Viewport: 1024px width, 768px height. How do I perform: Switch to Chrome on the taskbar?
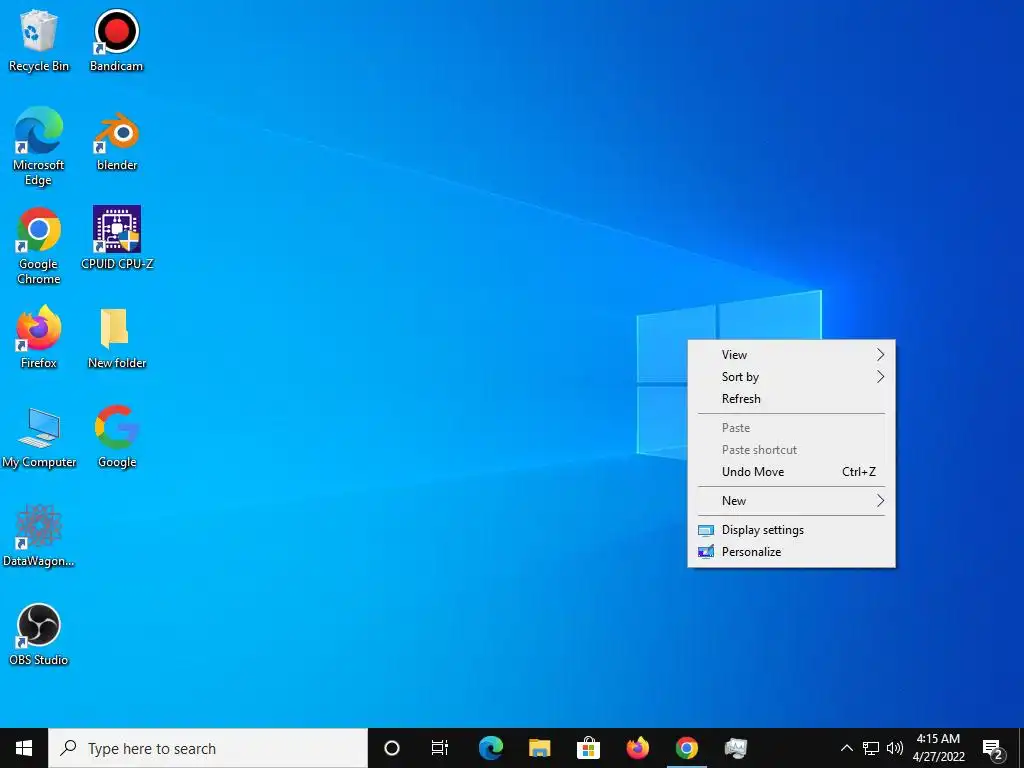tap(686, 748)
